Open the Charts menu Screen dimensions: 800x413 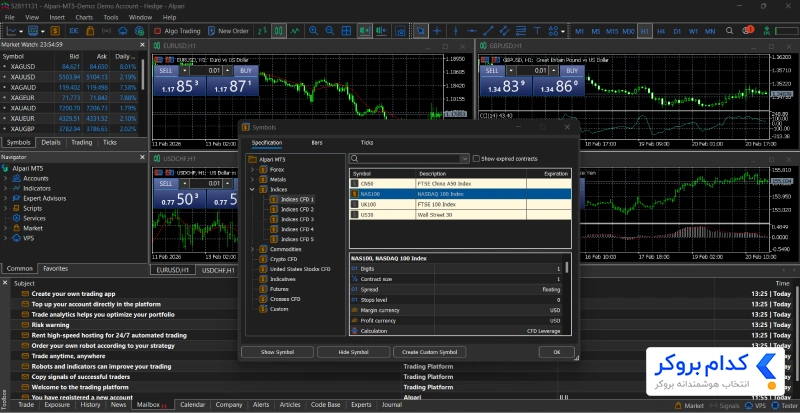click(84, 17)
